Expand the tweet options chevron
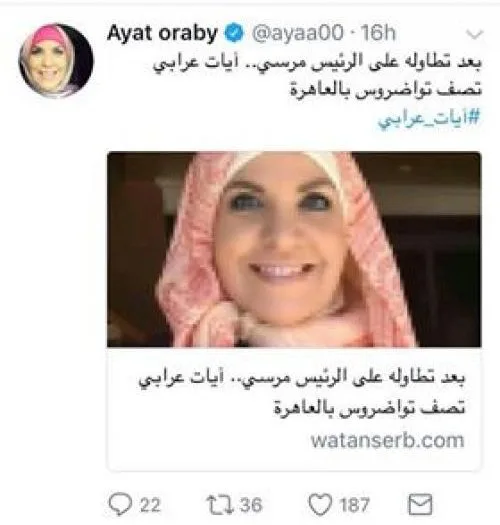This screenshot has height=525, width=500. pos(475,34)
